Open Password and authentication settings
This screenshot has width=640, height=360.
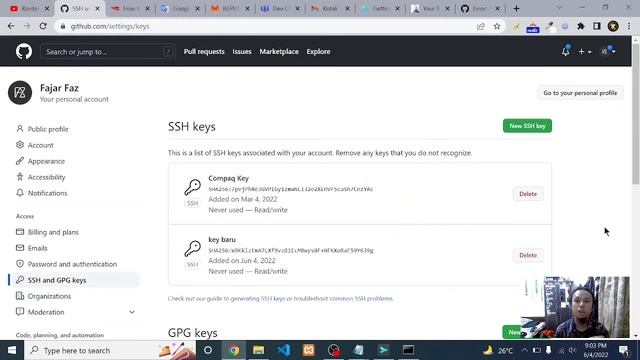tap(72, 264)
